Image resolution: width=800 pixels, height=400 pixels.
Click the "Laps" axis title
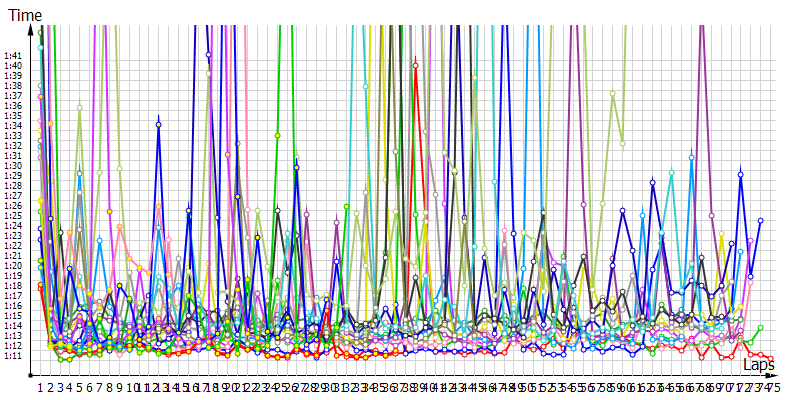pos(759,365)
